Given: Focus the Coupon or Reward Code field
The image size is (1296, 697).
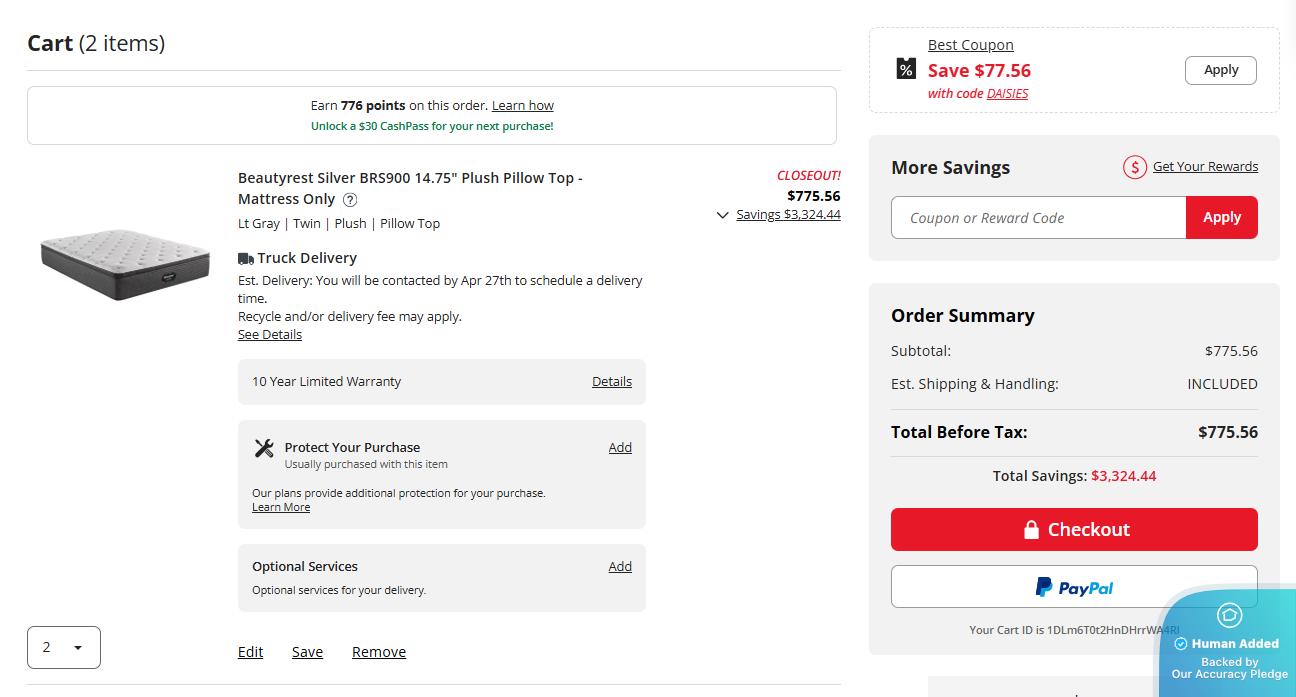Looking at the screenshot, I should [x=1038, y=217].
